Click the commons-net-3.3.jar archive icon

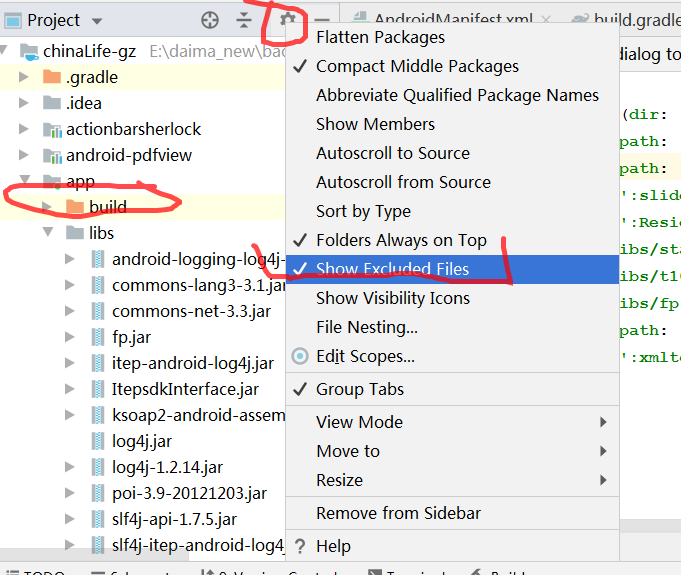point(98,311)
